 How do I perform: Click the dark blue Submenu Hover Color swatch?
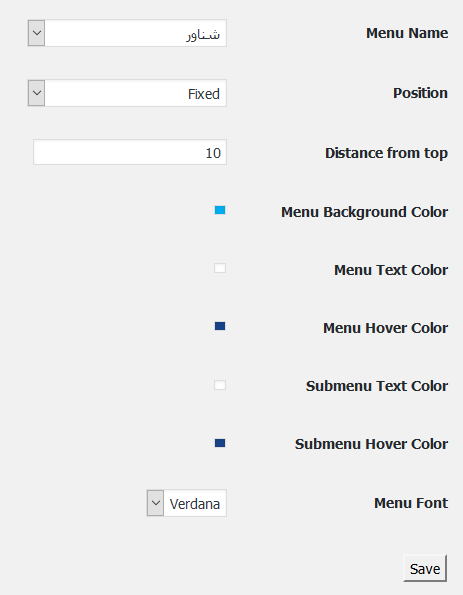[x=220, y=443]
